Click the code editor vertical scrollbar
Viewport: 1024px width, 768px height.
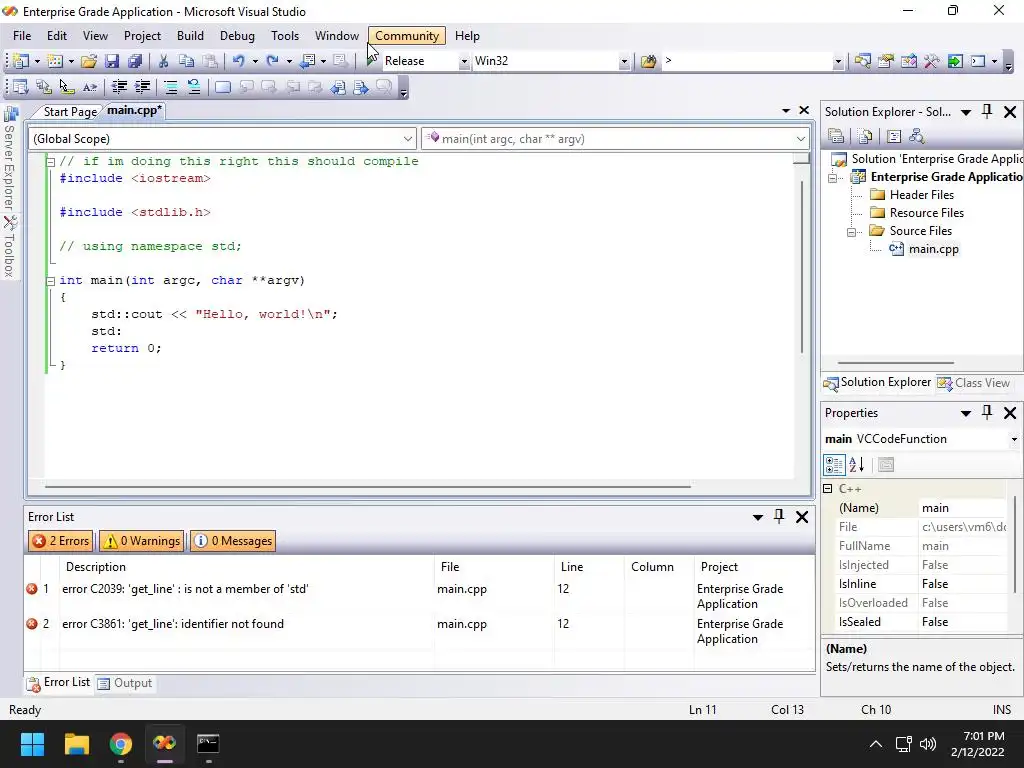click(801, 266)
